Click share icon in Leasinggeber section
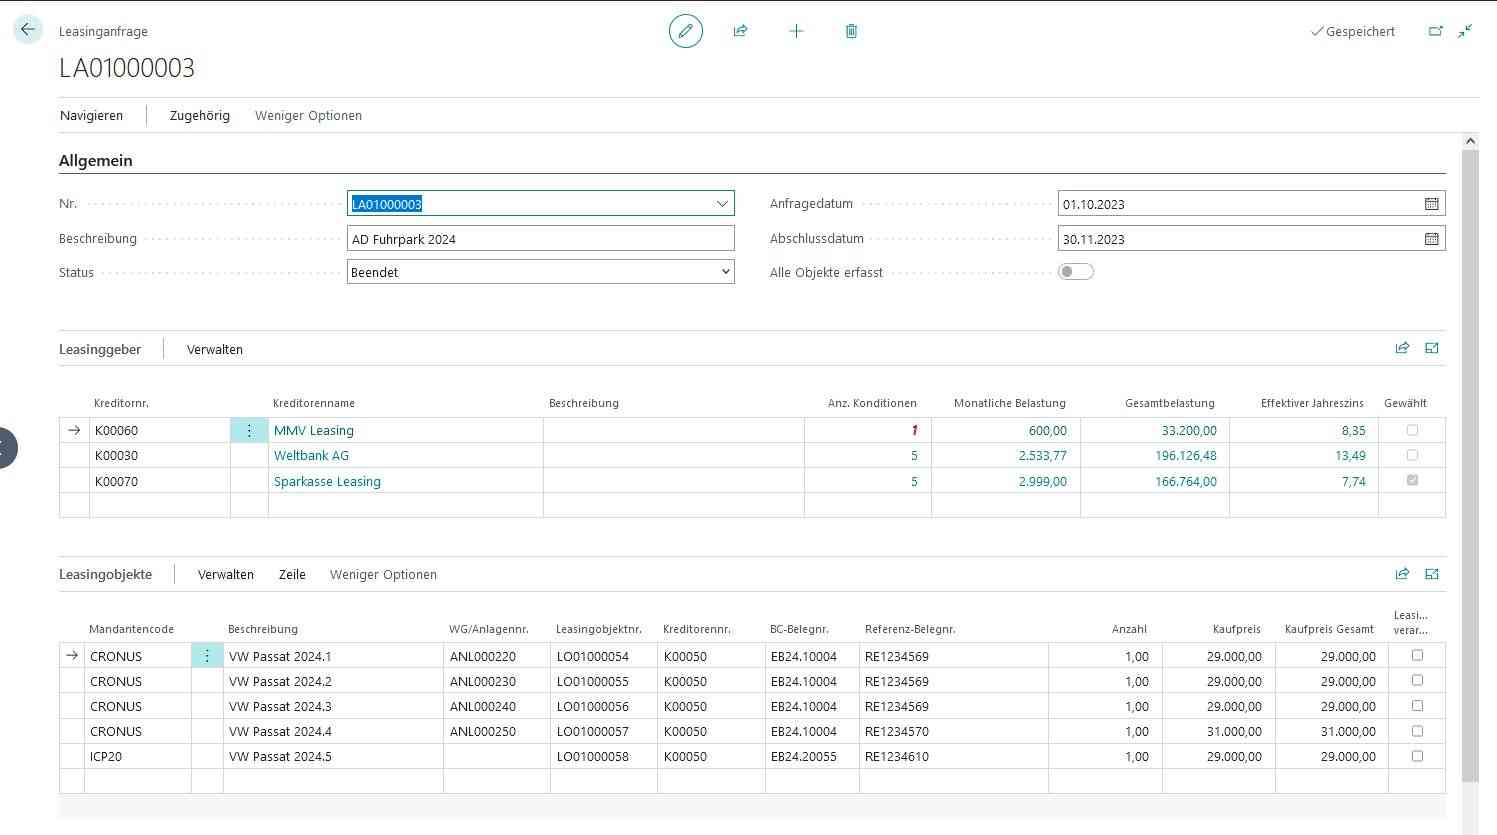This screenshot has height=835, width=1497. pyautogui.click(x=1402, y=348)
